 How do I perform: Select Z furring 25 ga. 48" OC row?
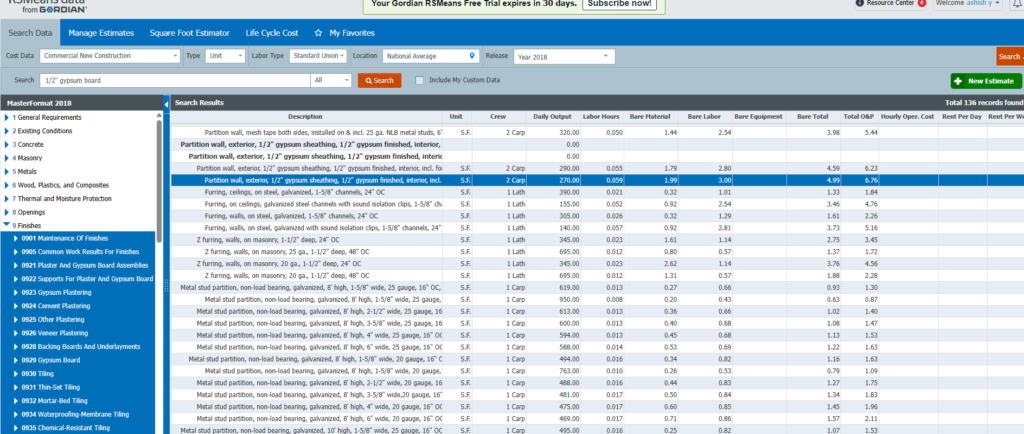[598, 252]
